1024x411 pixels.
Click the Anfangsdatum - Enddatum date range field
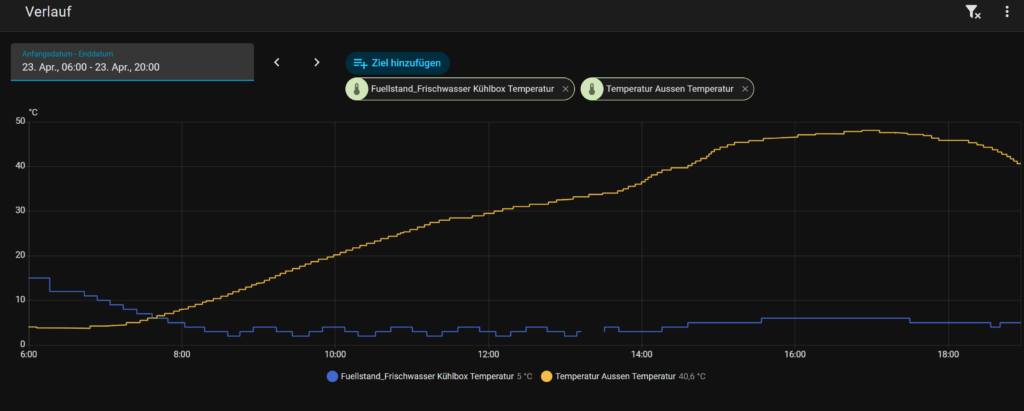pos(132,62)
